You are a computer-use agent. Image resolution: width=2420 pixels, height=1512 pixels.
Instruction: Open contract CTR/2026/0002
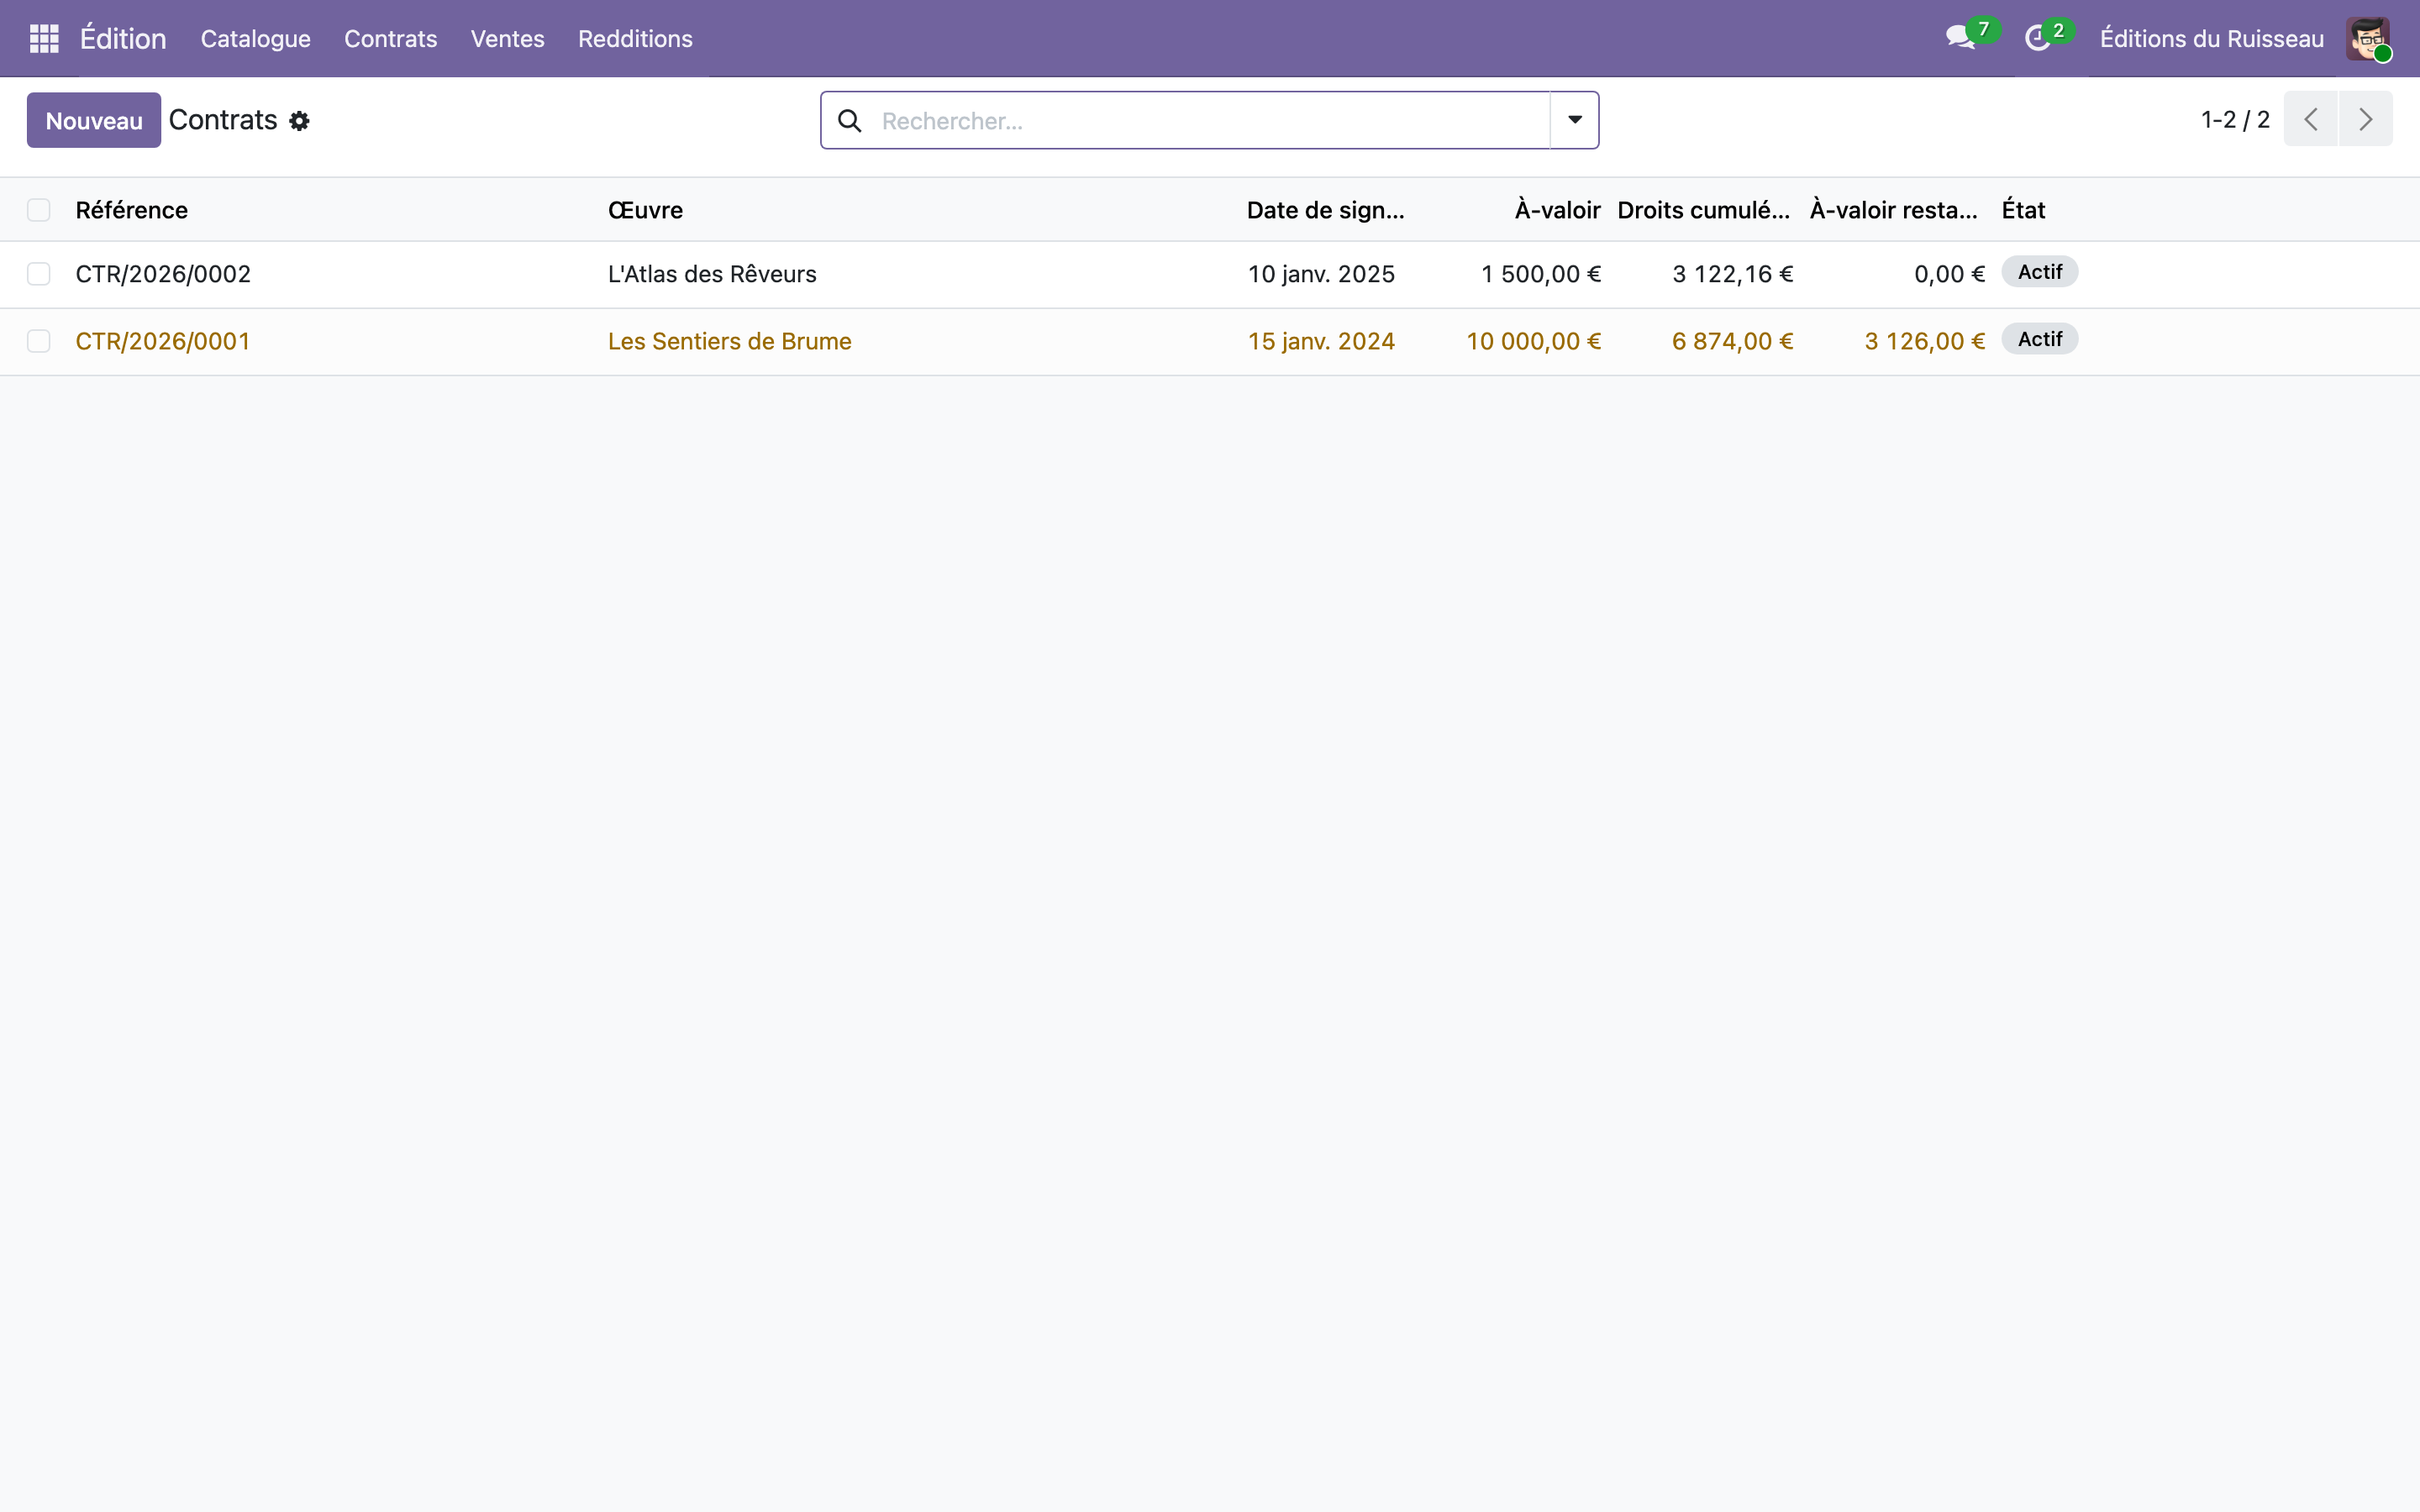163,274
